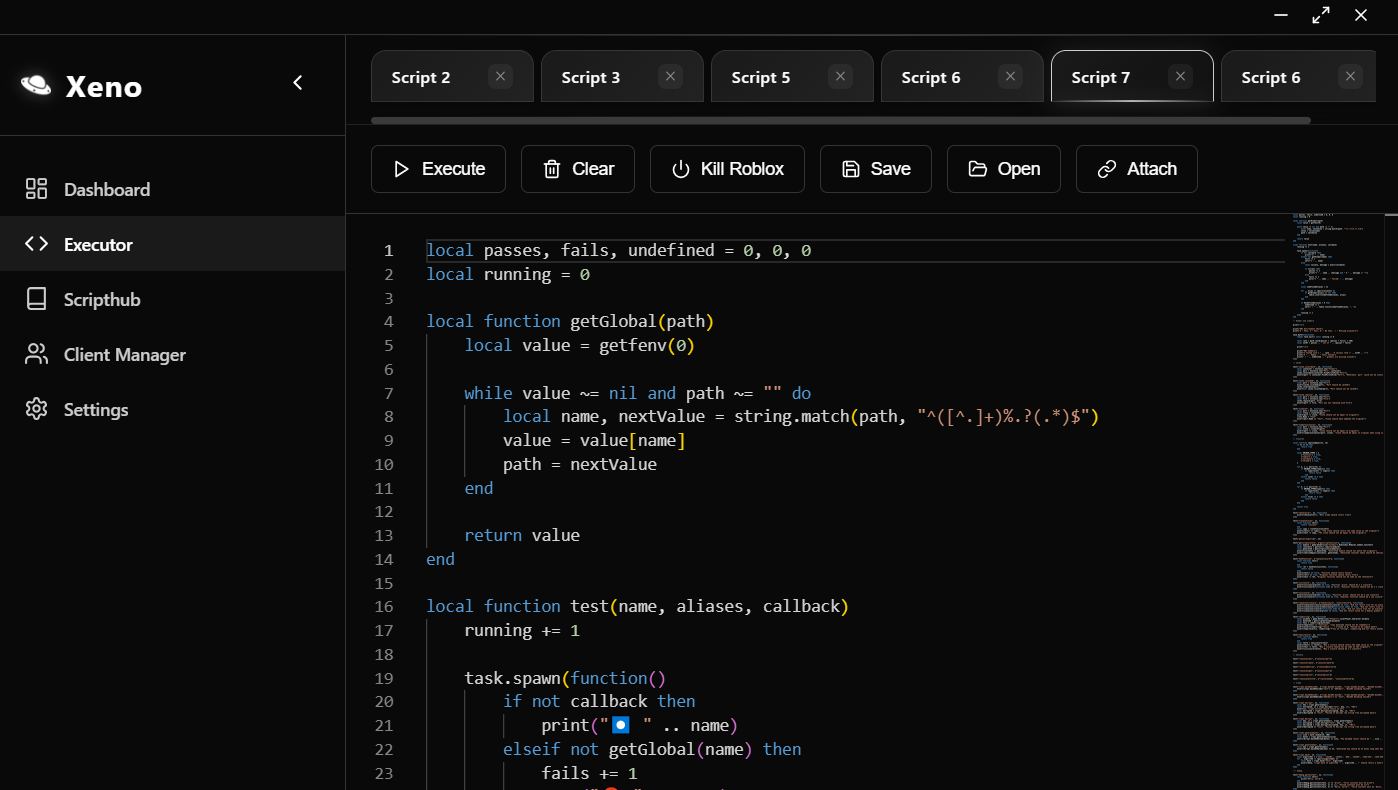
Task: Click "local value = getfenv(0)" line
Action: [x=579, y=345]
